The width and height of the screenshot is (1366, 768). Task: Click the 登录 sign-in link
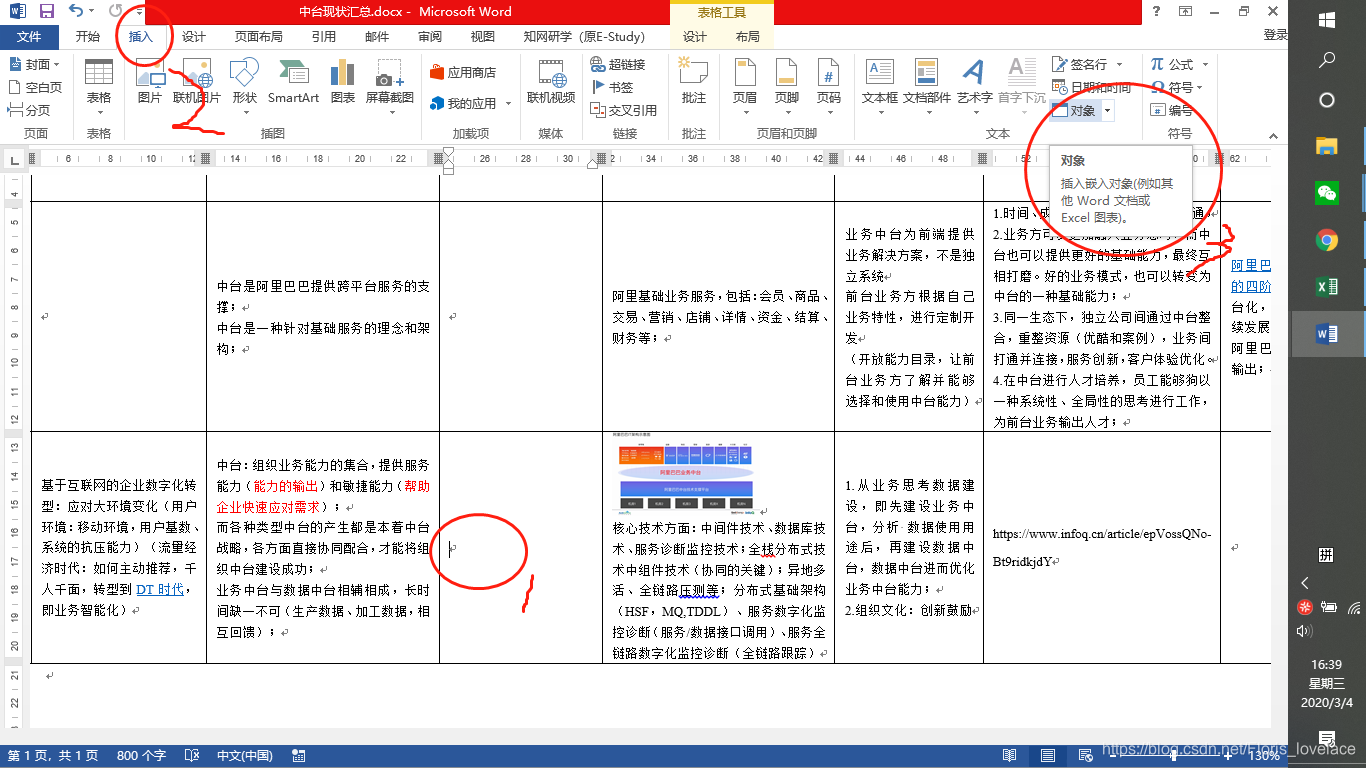[1275, 35]
